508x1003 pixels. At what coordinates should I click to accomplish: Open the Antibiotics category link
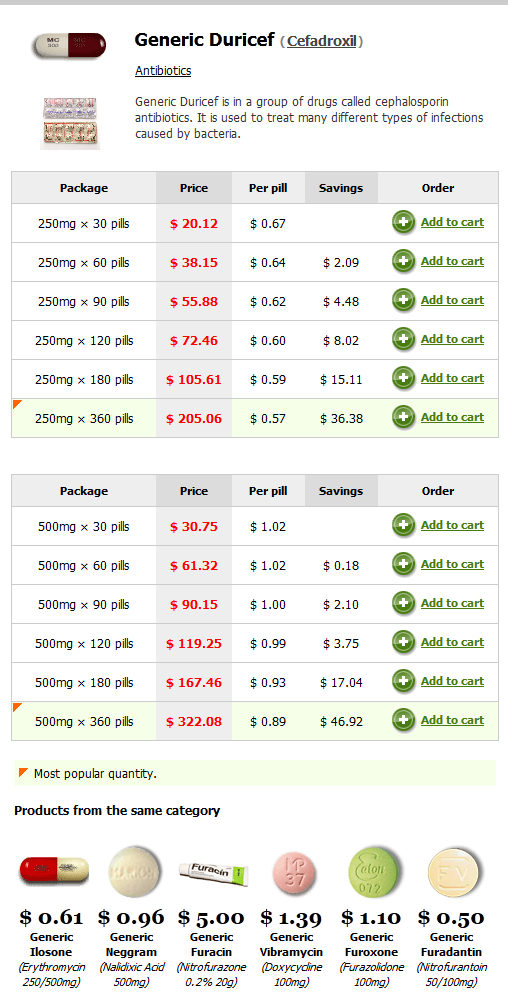coord(163,71)
